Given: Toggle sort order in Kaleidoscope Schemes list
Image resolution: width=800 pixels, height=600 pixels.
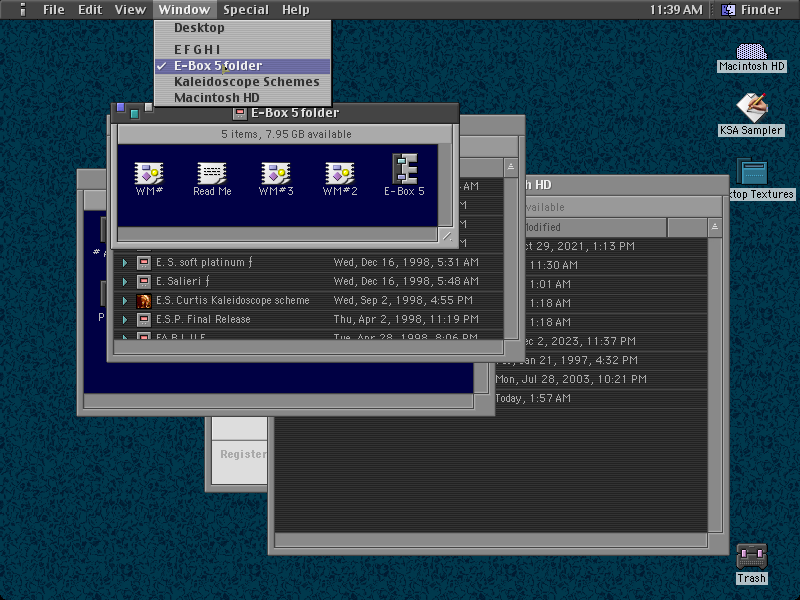Looking at the screenshot, I should [x=511, y=167].
